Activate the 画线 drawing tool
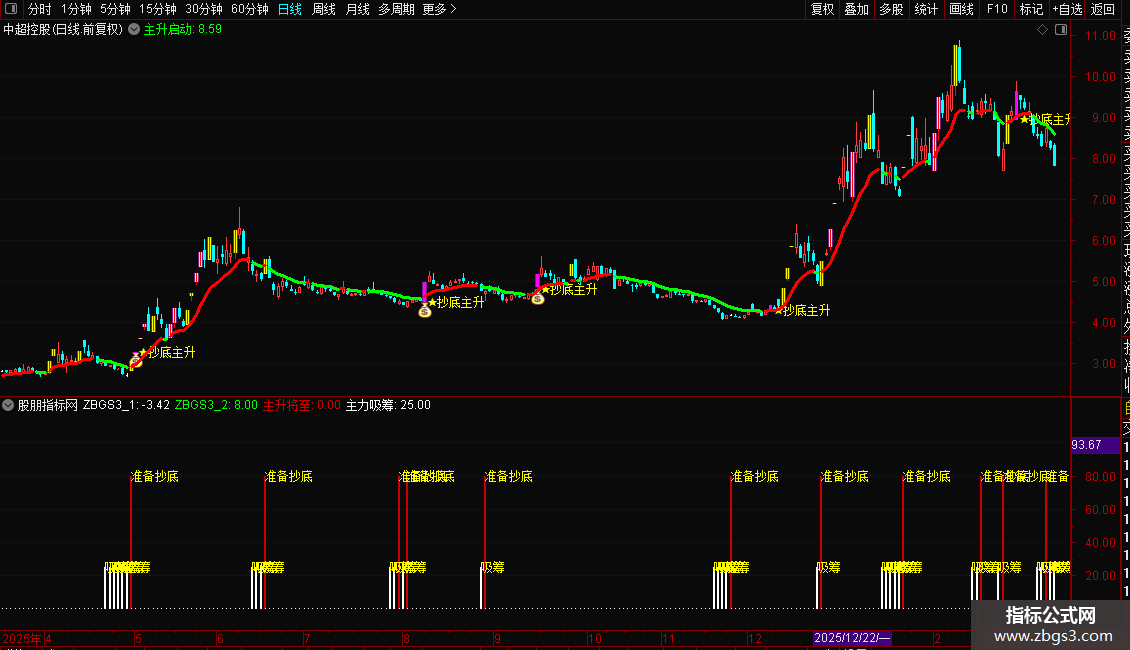The height and width of the screenshot is (650, 1130). pyautogui.click(x=961, y=9)
